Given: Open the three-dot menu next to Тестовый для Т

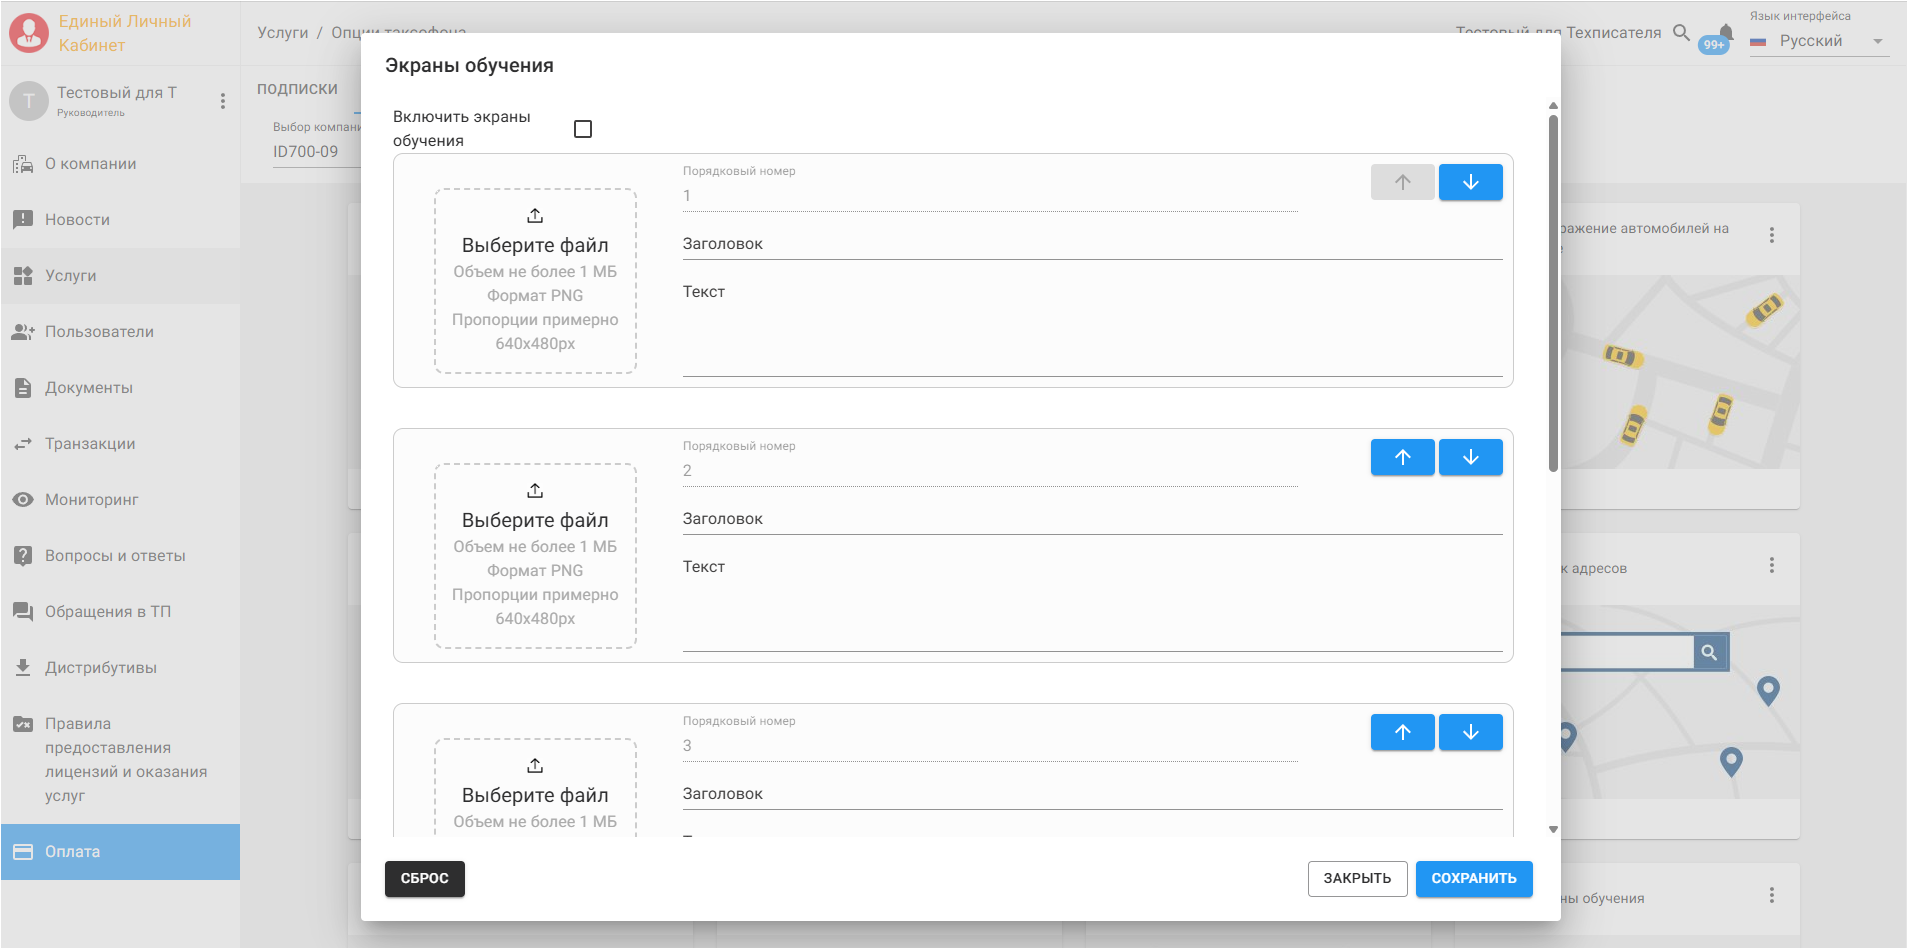Looking at the screenshot, I should coord(223,101).
